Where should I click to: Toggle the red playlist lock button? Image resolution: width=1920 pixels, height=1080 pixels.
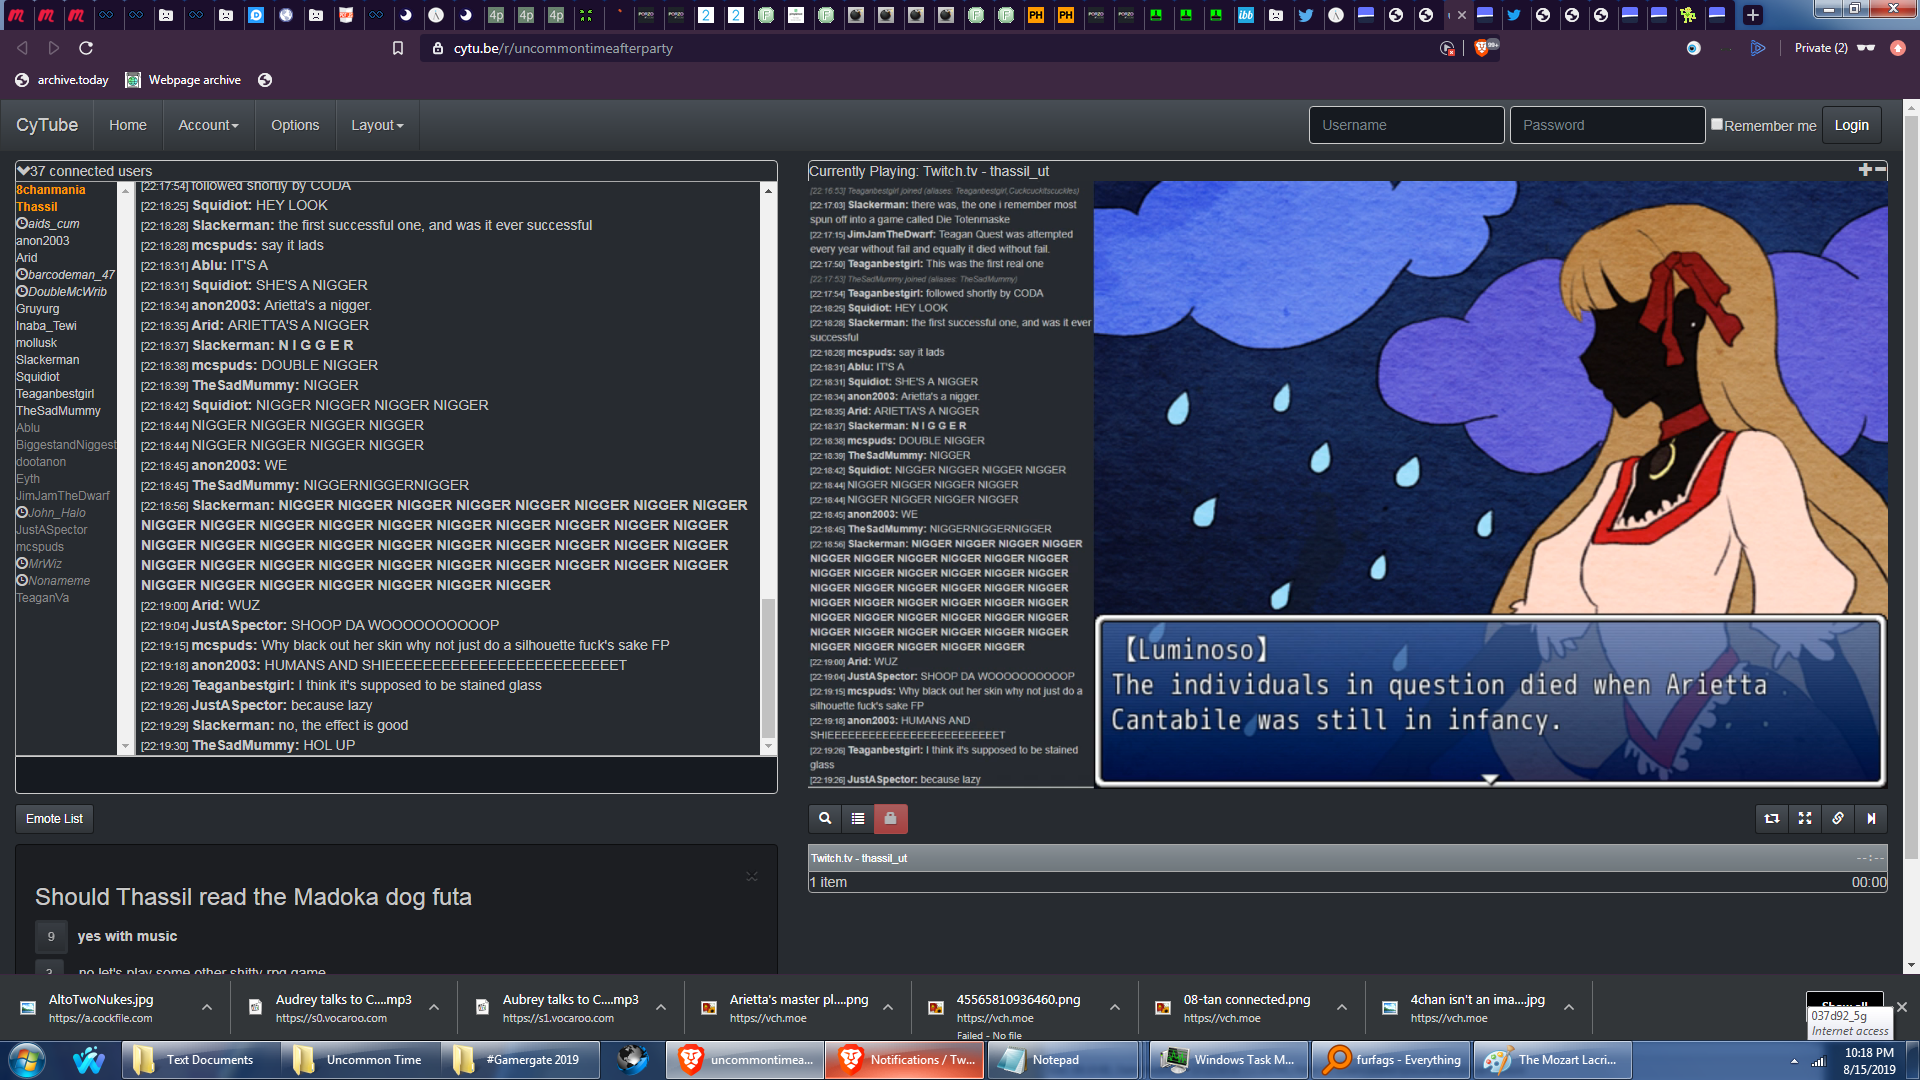click(891, 818)
